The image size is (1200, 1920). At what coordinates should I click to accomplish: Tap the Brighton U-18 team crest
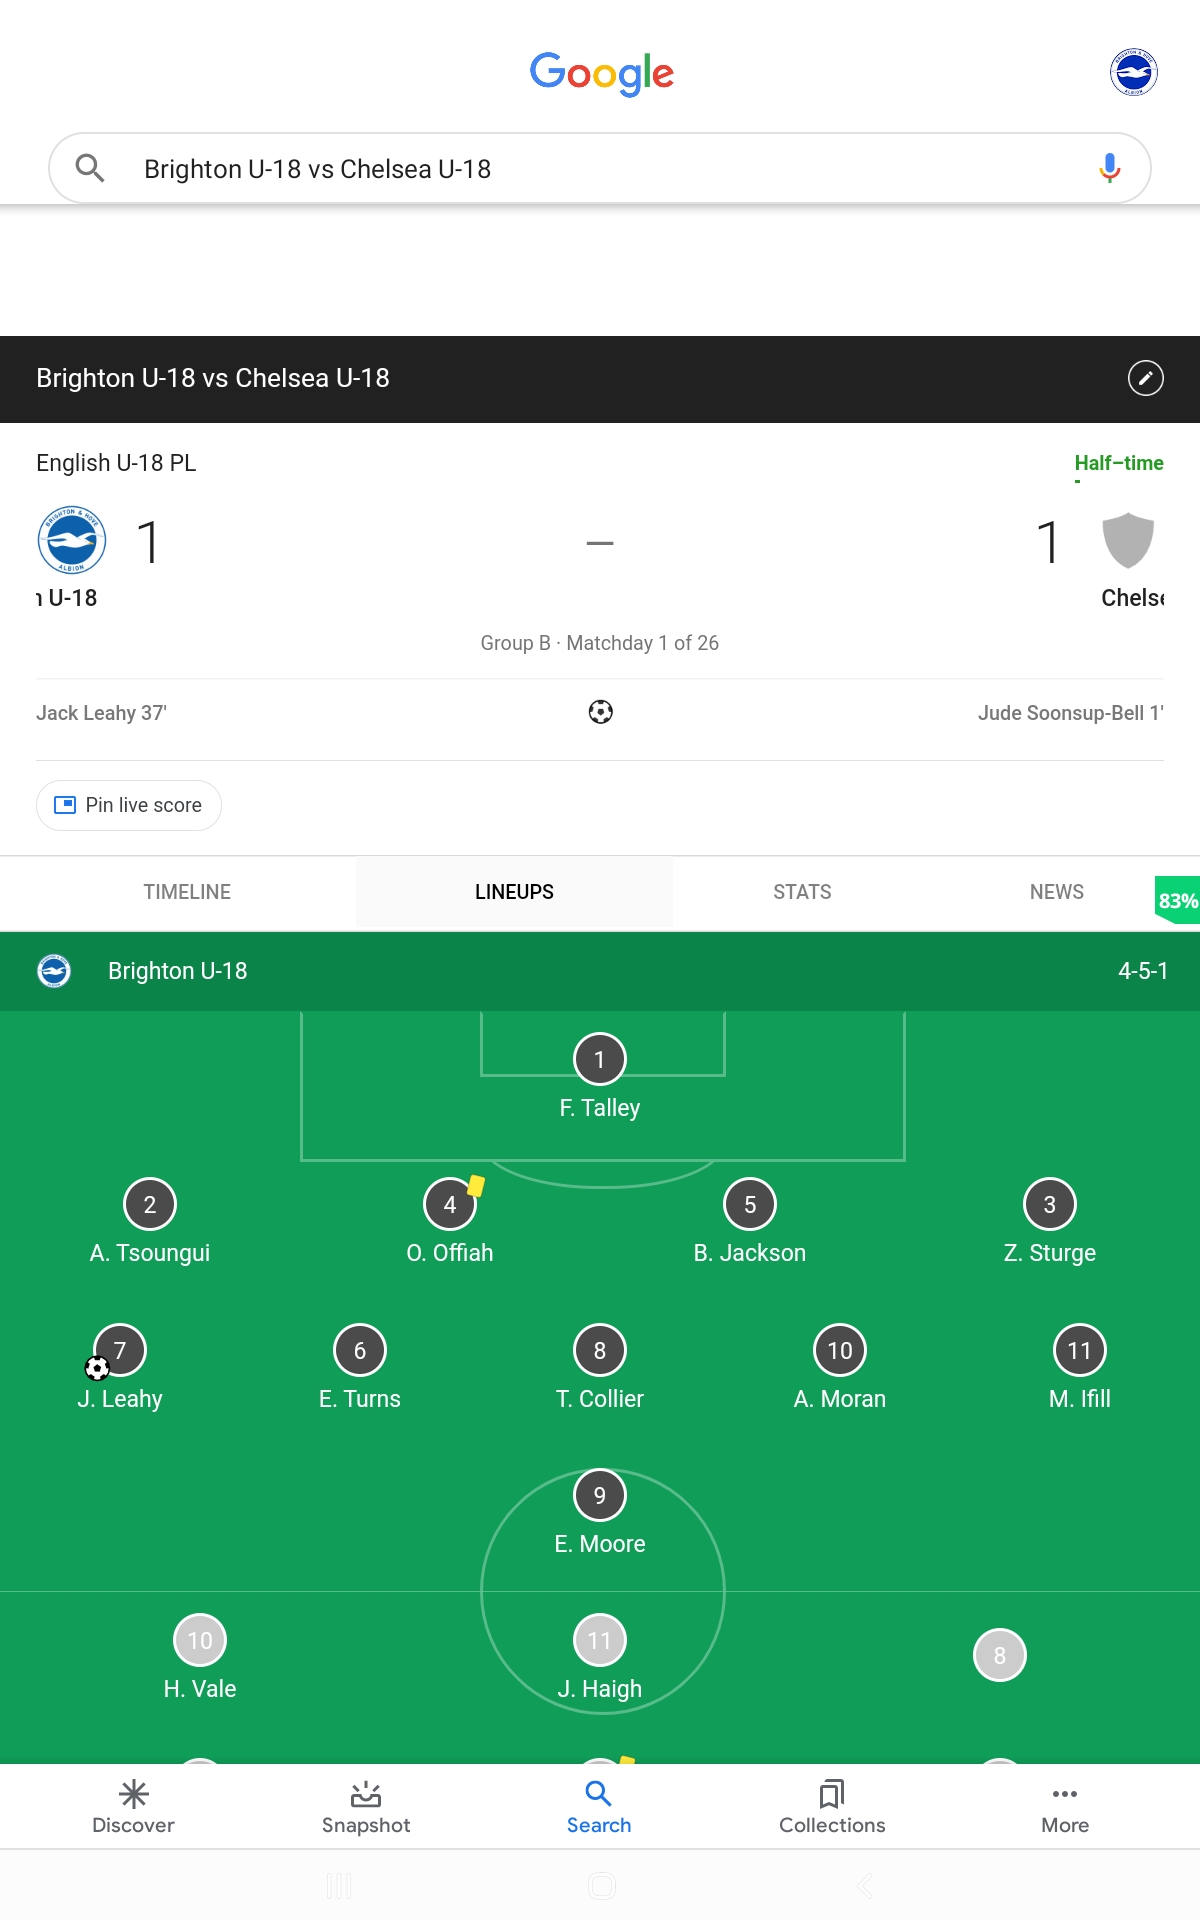coord(72,540)
